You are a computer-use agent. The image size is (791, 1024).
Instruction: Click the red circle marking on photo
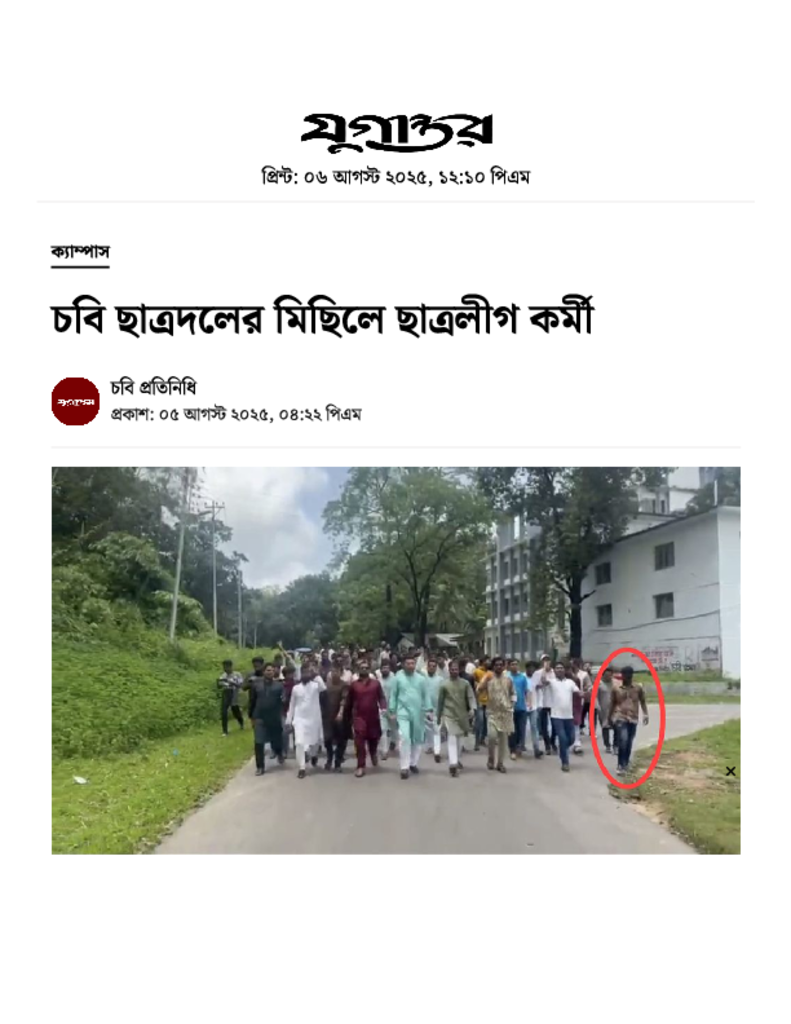628,718
